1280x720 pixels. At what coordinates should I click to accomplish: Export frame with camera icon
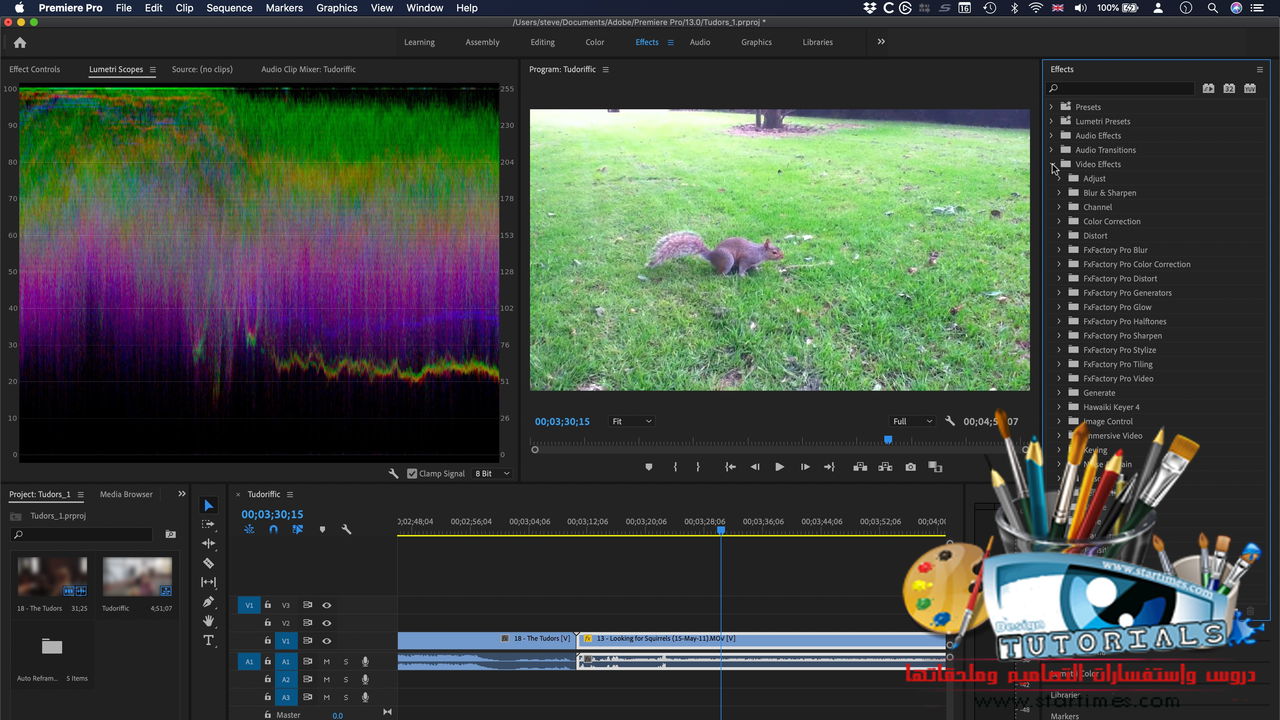pyautogui.click(x=910, y=467)
